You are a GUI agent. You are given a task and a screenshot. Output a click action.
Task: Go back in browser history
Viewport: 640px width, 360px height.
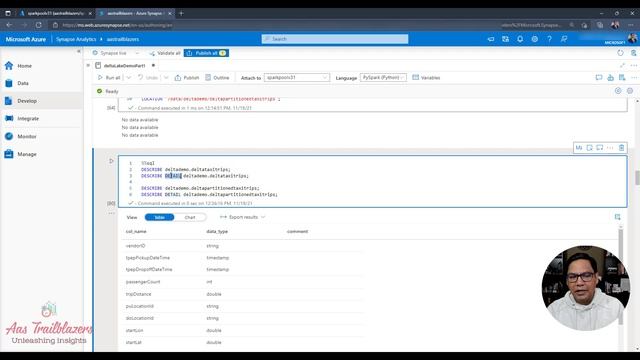pos(9,25)
